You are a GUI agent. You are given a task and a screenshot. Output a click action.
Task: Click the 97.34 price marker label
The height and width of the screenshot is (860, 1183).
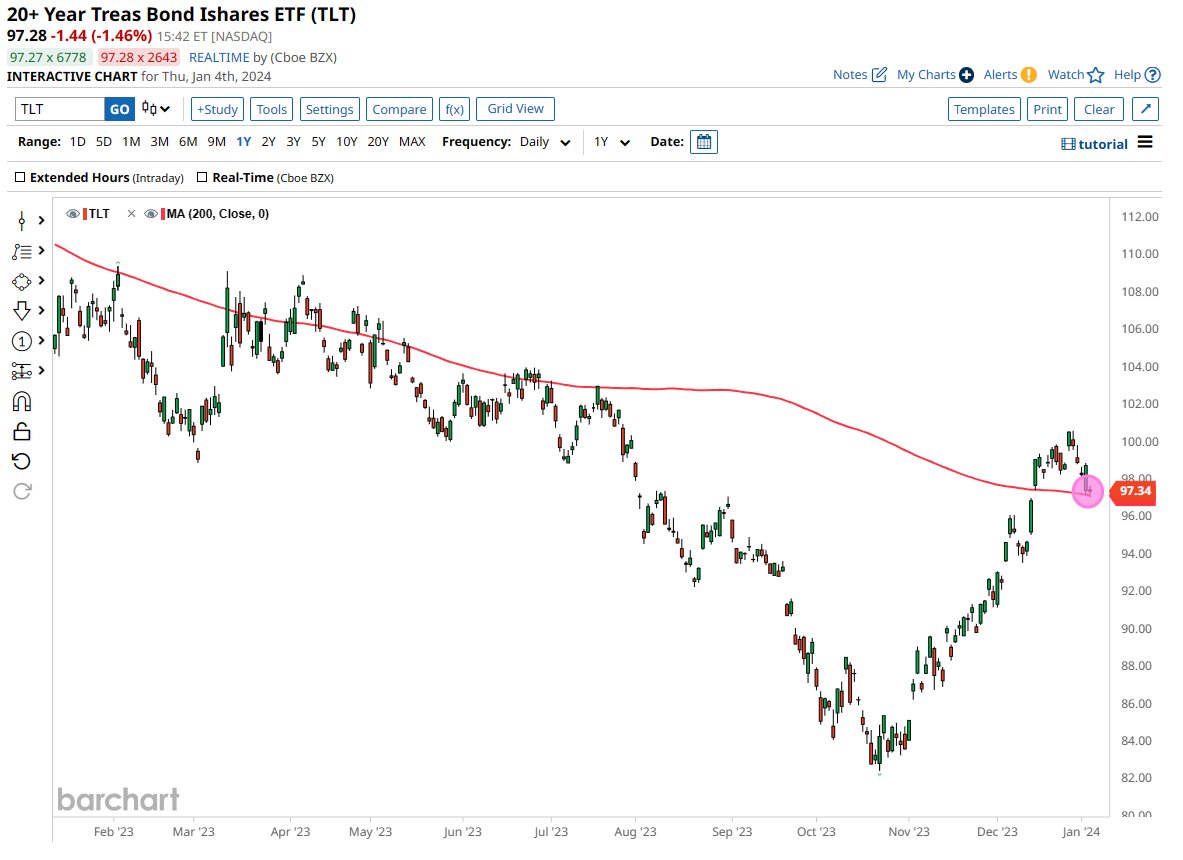pos(1133,491)
